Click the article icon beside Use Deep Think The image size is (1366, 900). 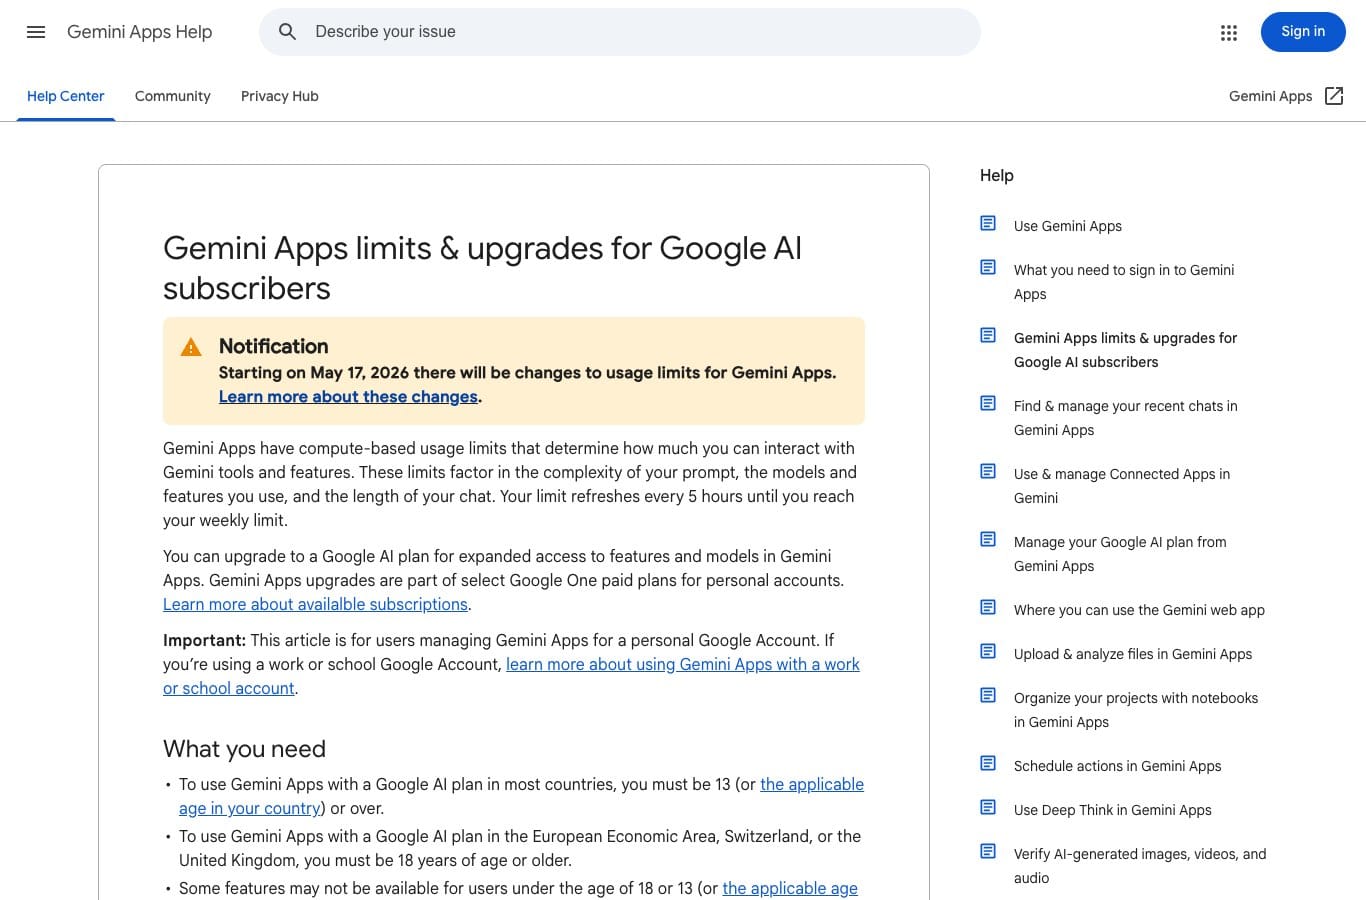(988, 808)
